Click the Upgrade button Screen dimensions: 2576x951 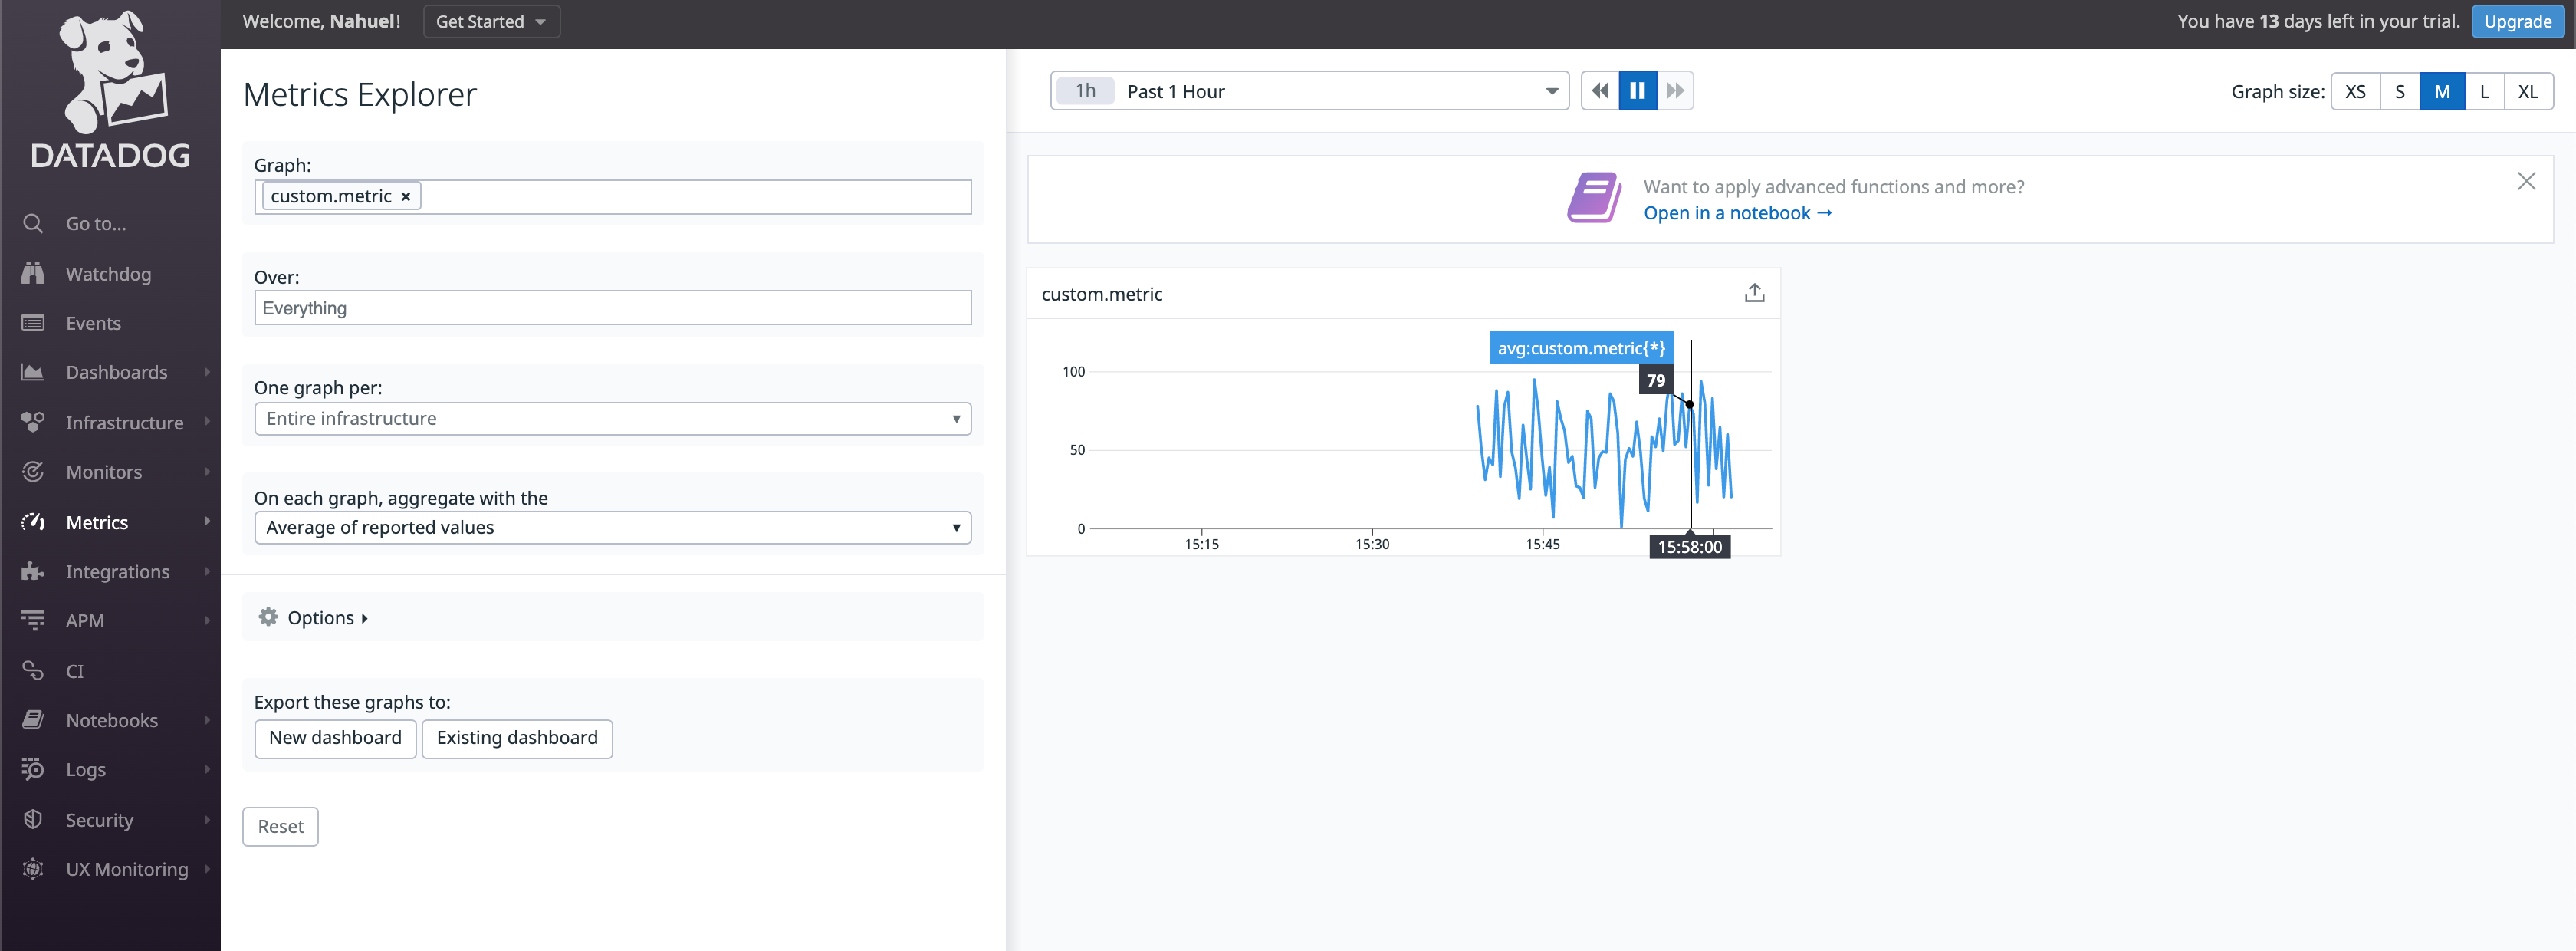click(x=2517, y=21)
